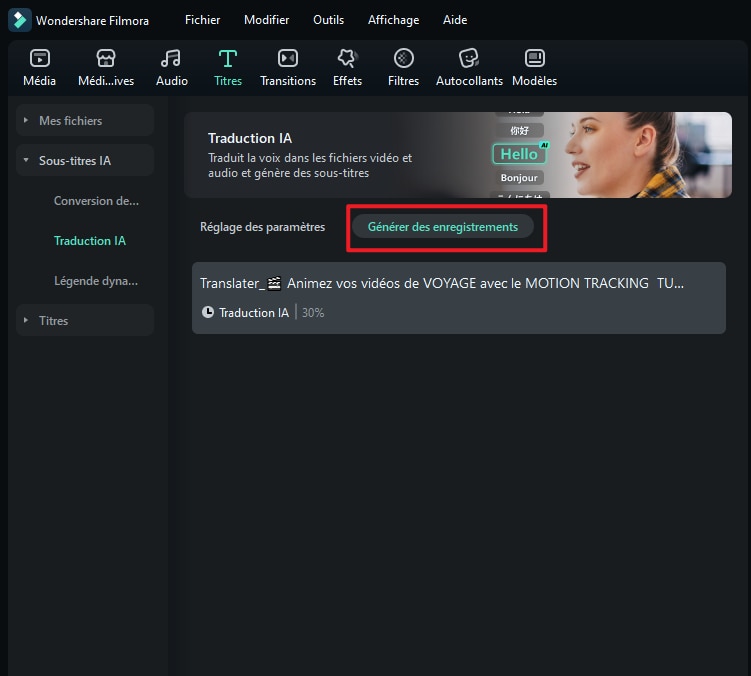This screenshot has height=676, width=751.
Task: Select Traduction IA in sidebar
Action: tap(90, 241)
